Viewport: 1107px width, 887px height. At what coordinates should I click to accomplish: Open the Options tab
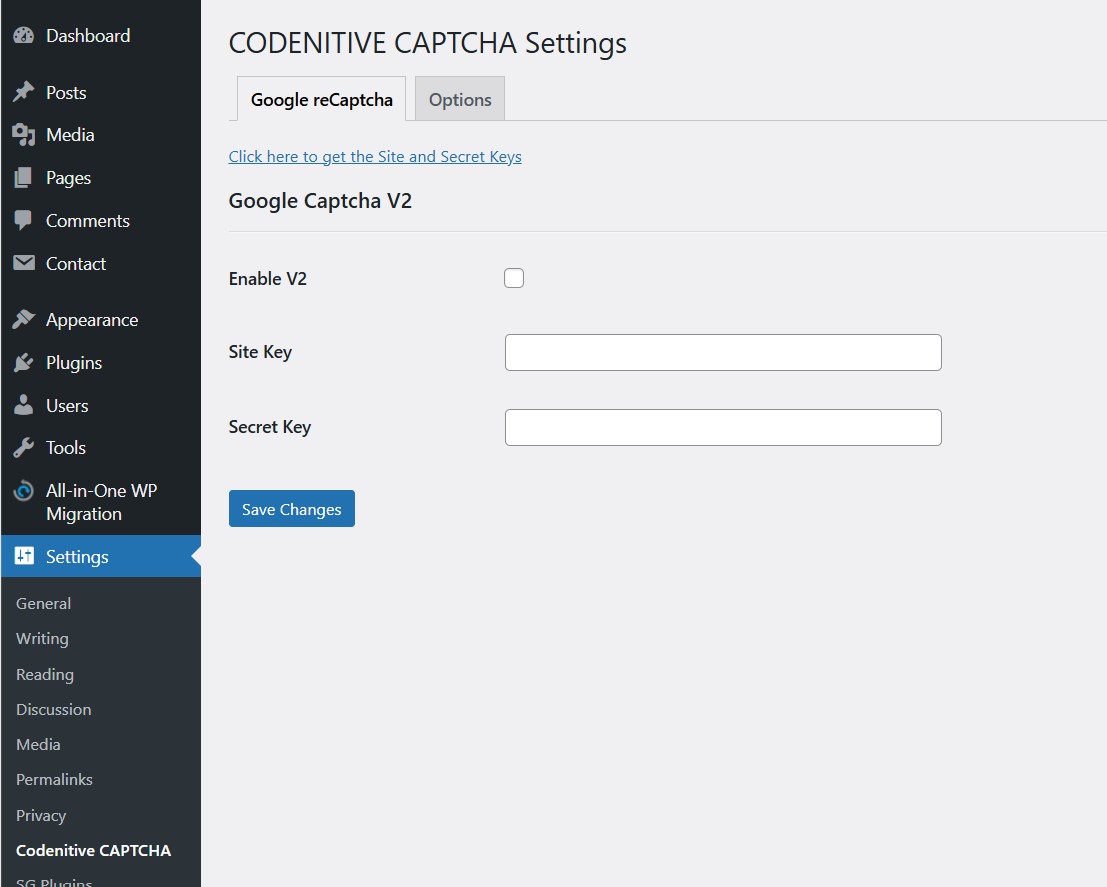[x=460, y=99]
